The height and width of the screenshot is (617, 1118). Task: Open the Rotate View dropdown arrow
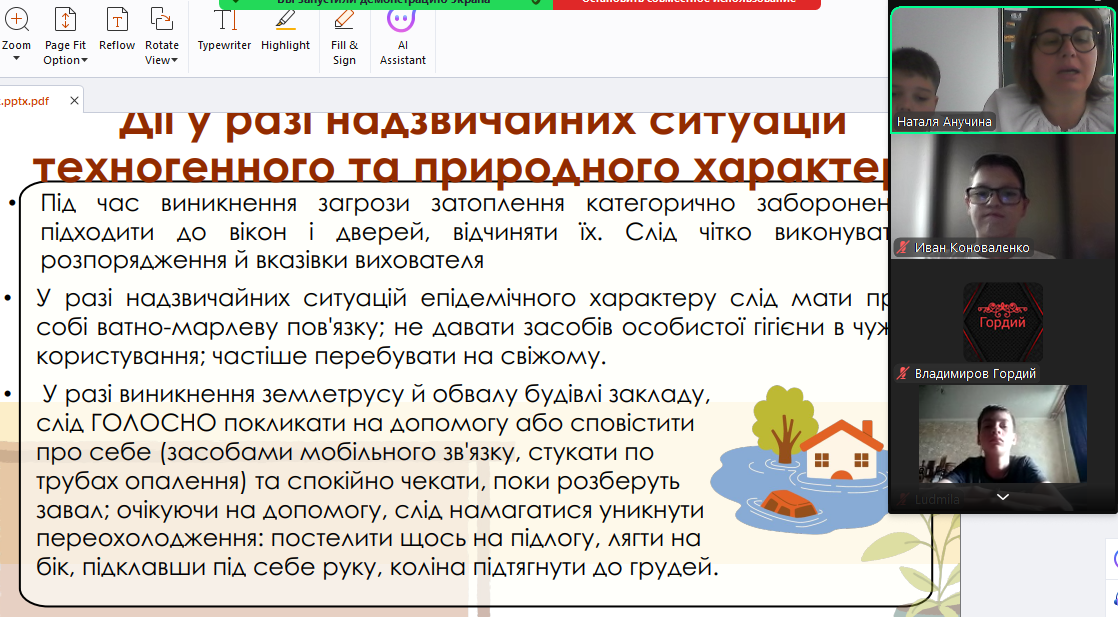[x=174, y=60]
